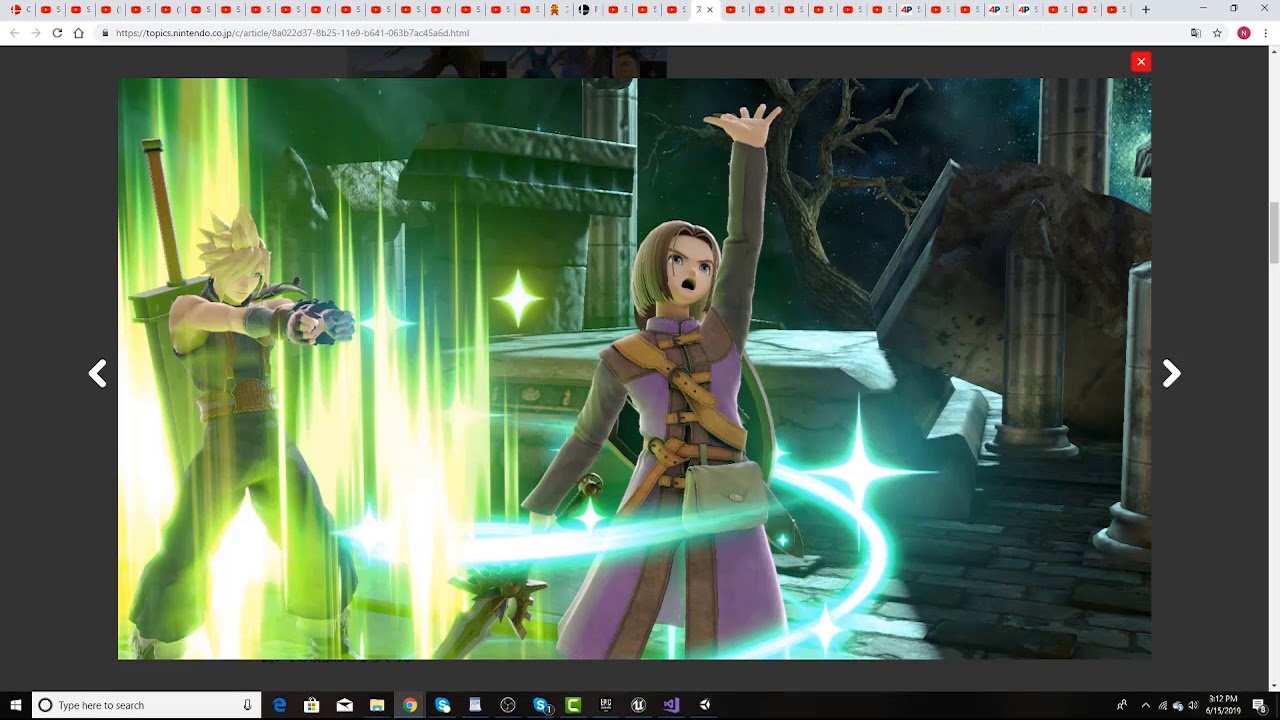
Task: Close the image lightbox with red X
Action: click(x=1141, y=62)
